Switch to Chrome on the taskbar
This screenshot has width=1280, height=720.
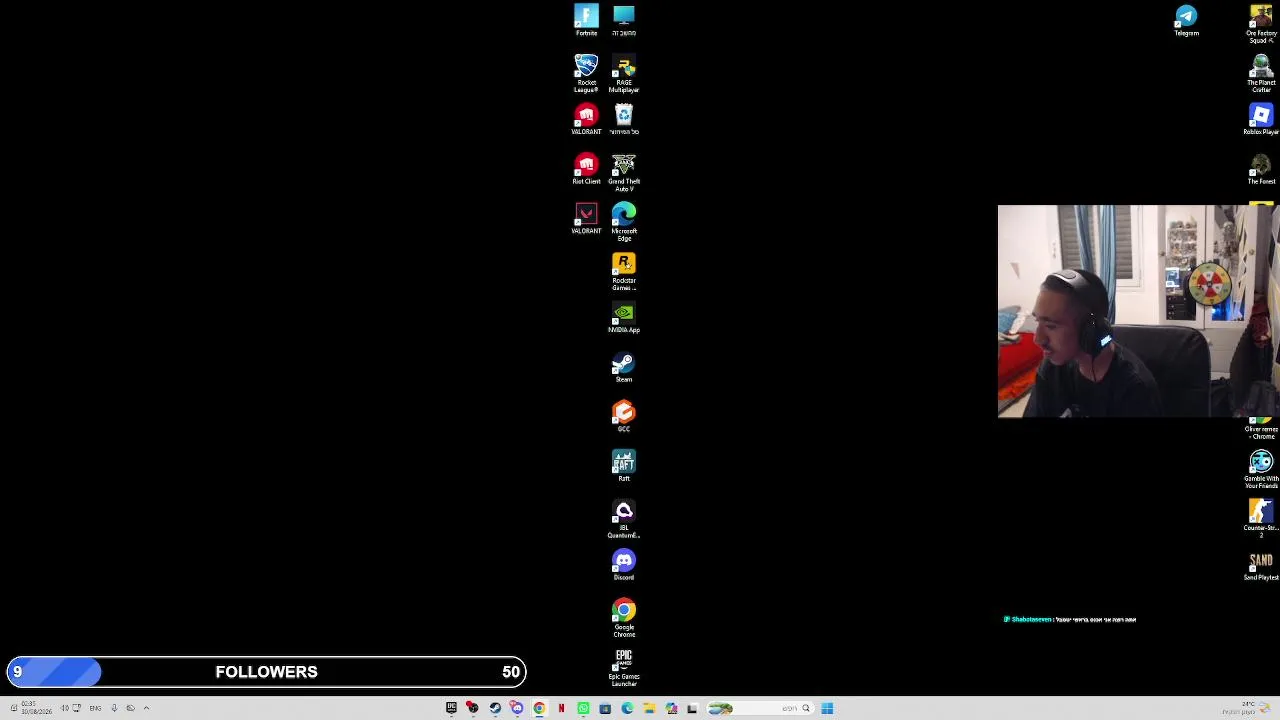[x=539, y=708]
